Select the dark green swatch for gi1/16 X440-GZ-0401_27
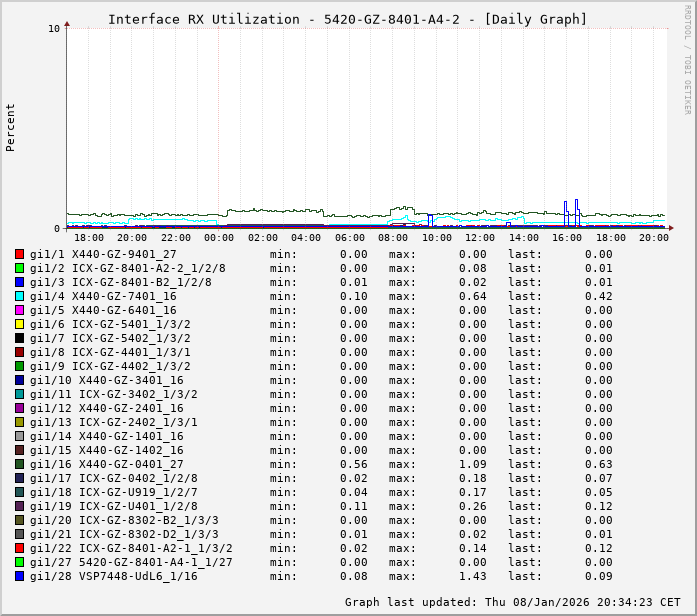697x616 pixels. [x=19, y=464]
